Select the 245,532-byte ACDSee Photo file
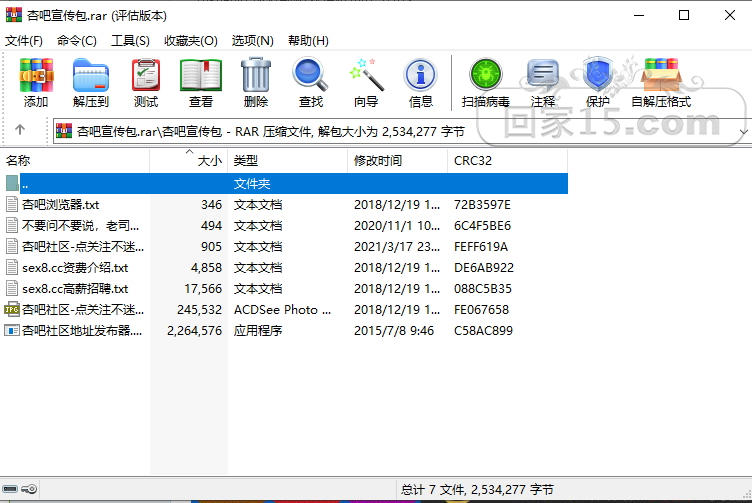Viewport: 752px width, 503px height. point(82,310)
